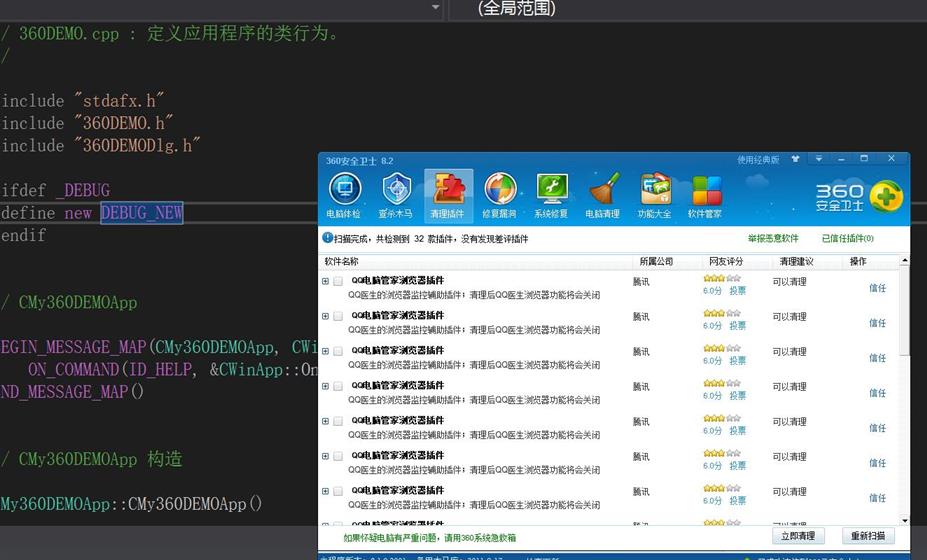This screenshot has width=927, height=560.
Task: Click the plugin list scrollbar thumb
Action: pyautogui.click(x=905, y=310)
